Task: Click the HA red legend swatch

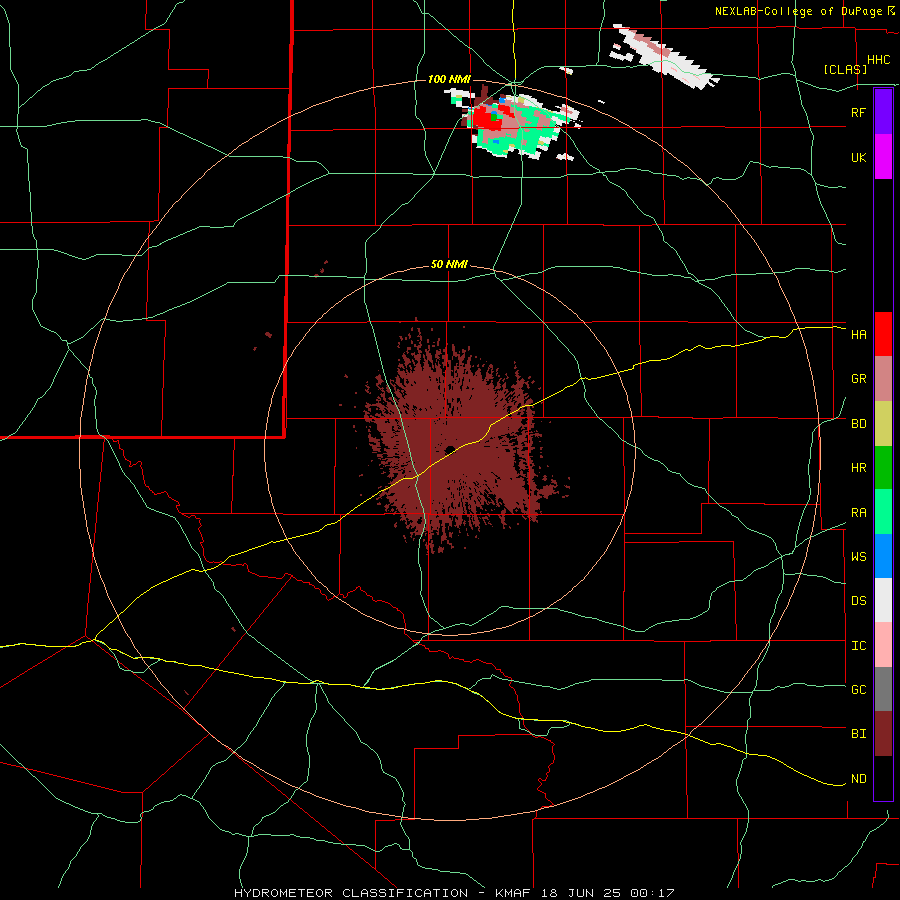Action: point(883,334)
